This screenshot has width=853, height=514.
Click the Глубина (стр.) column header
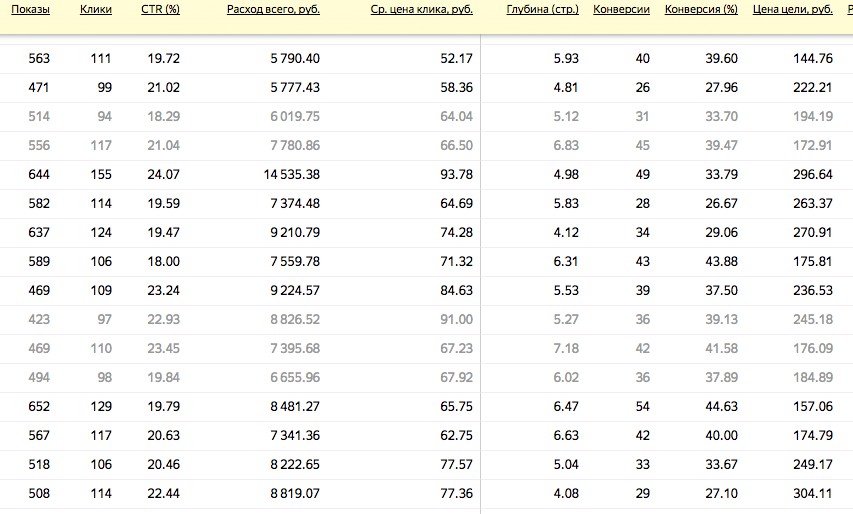coord(543,9)
